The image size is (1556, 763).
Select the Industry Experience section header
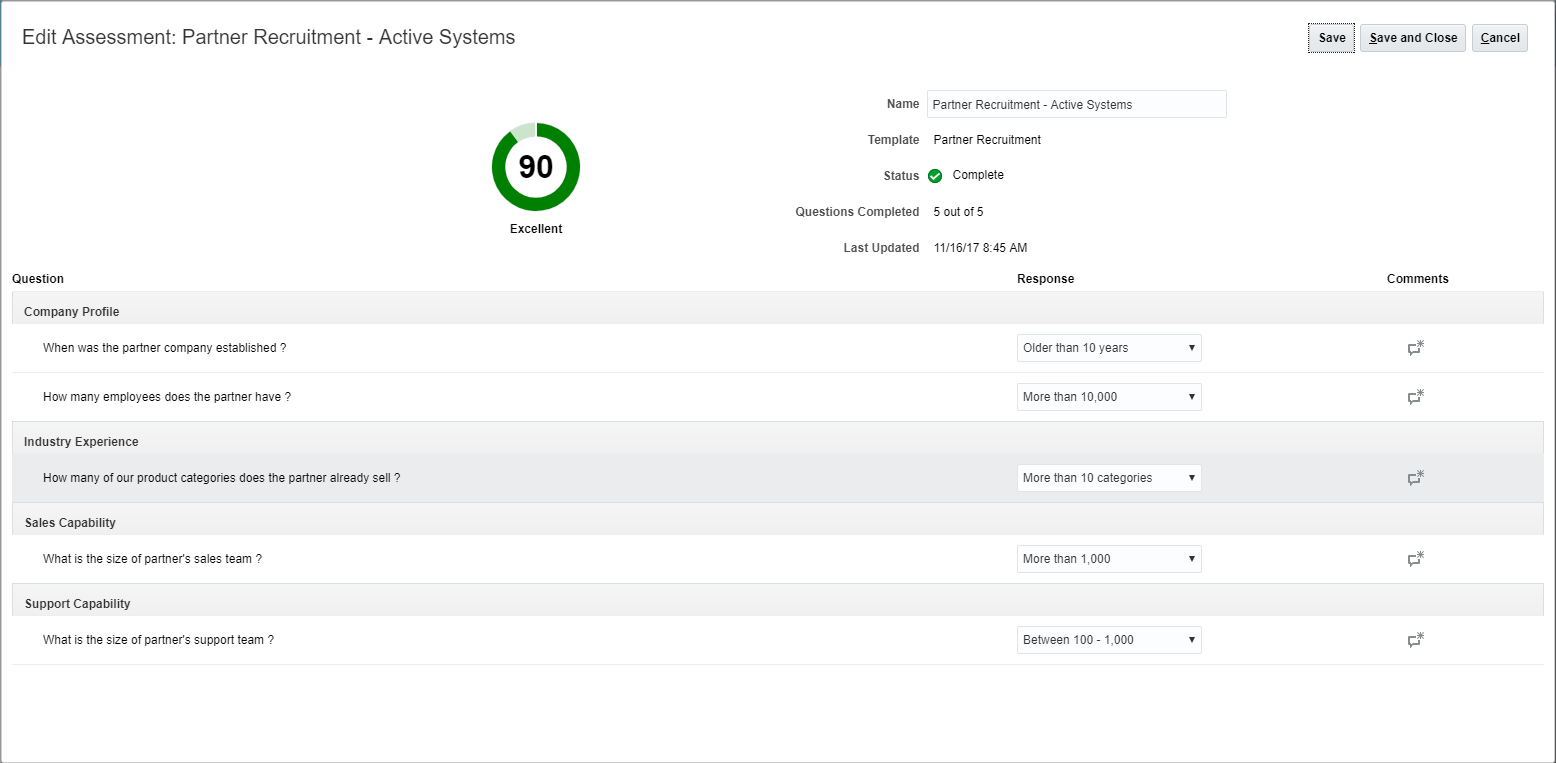[81, 442]
